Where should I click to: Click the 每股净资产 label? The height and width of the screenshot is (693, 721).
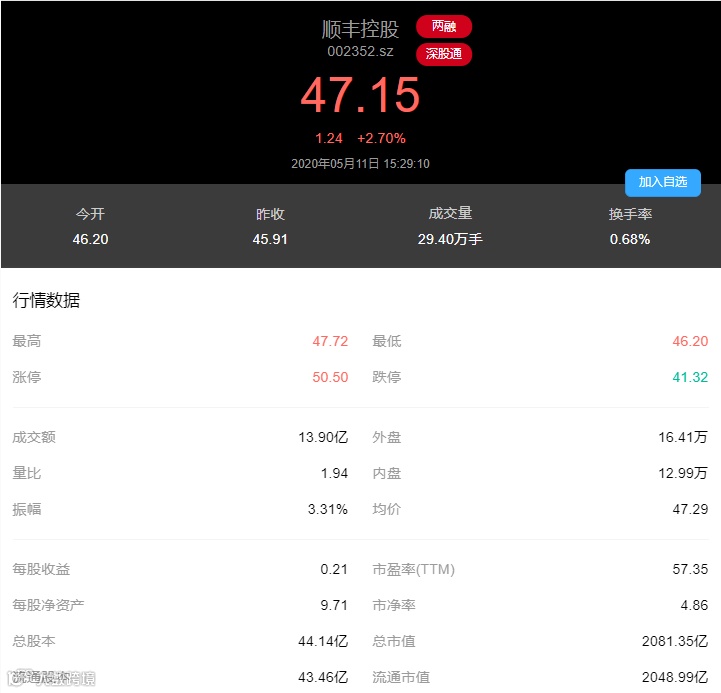tap(48, 605)
